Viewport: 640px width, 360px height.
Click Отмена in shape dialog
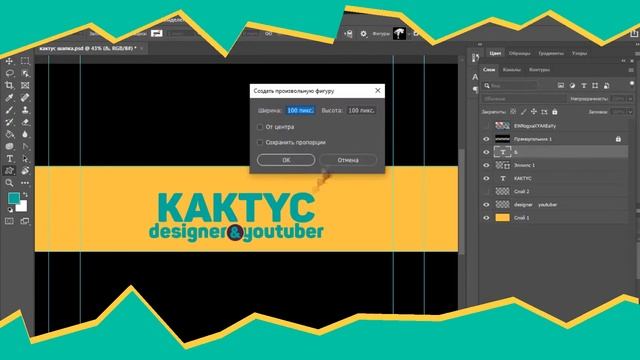coord(348,160)
